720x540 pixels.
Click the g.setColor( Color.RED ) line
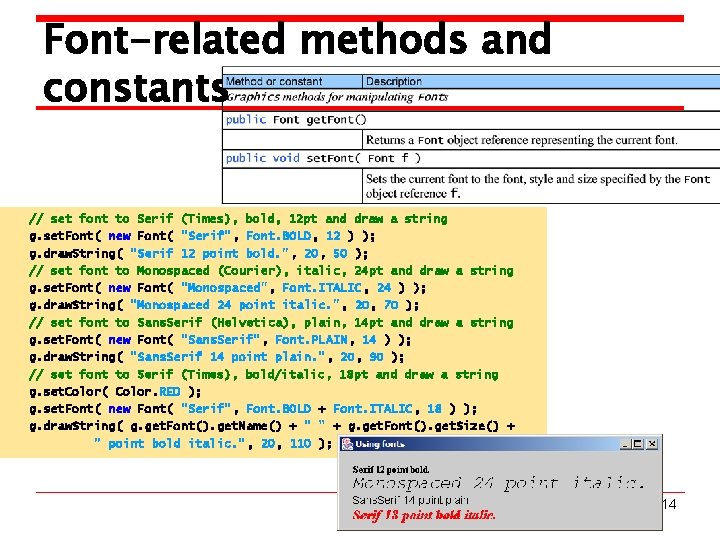(115, 392)
